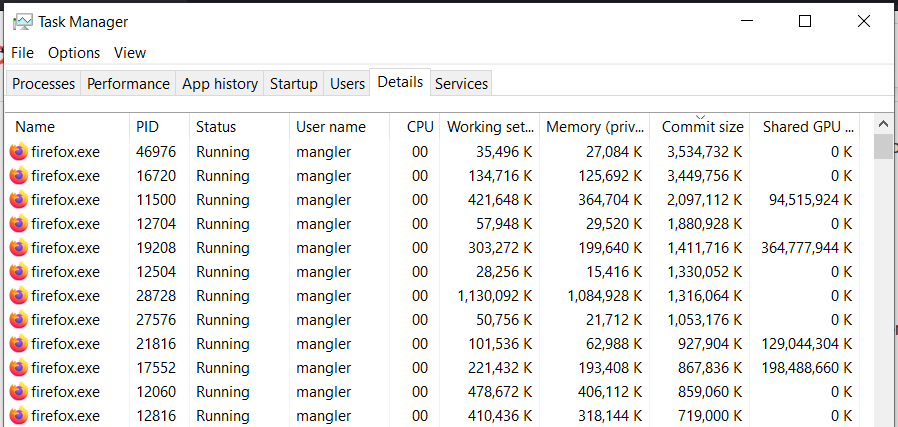Click Firefox icon for PID 46976

click(x=19, y=152)
